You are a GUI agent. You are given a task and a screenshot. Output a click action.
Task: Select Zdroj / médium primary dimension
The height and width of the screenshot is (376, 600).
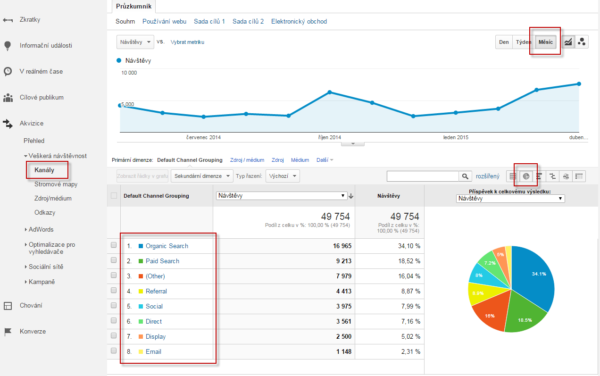coord(247,160)
